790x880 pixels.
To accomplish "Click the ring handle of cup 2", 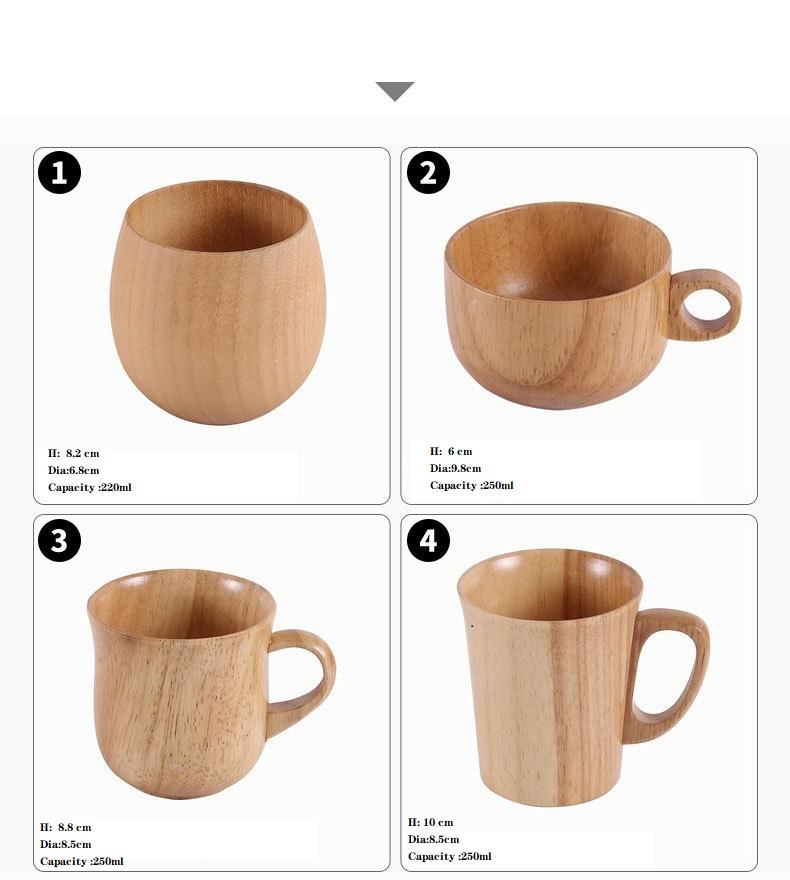I will click(706, 305).
